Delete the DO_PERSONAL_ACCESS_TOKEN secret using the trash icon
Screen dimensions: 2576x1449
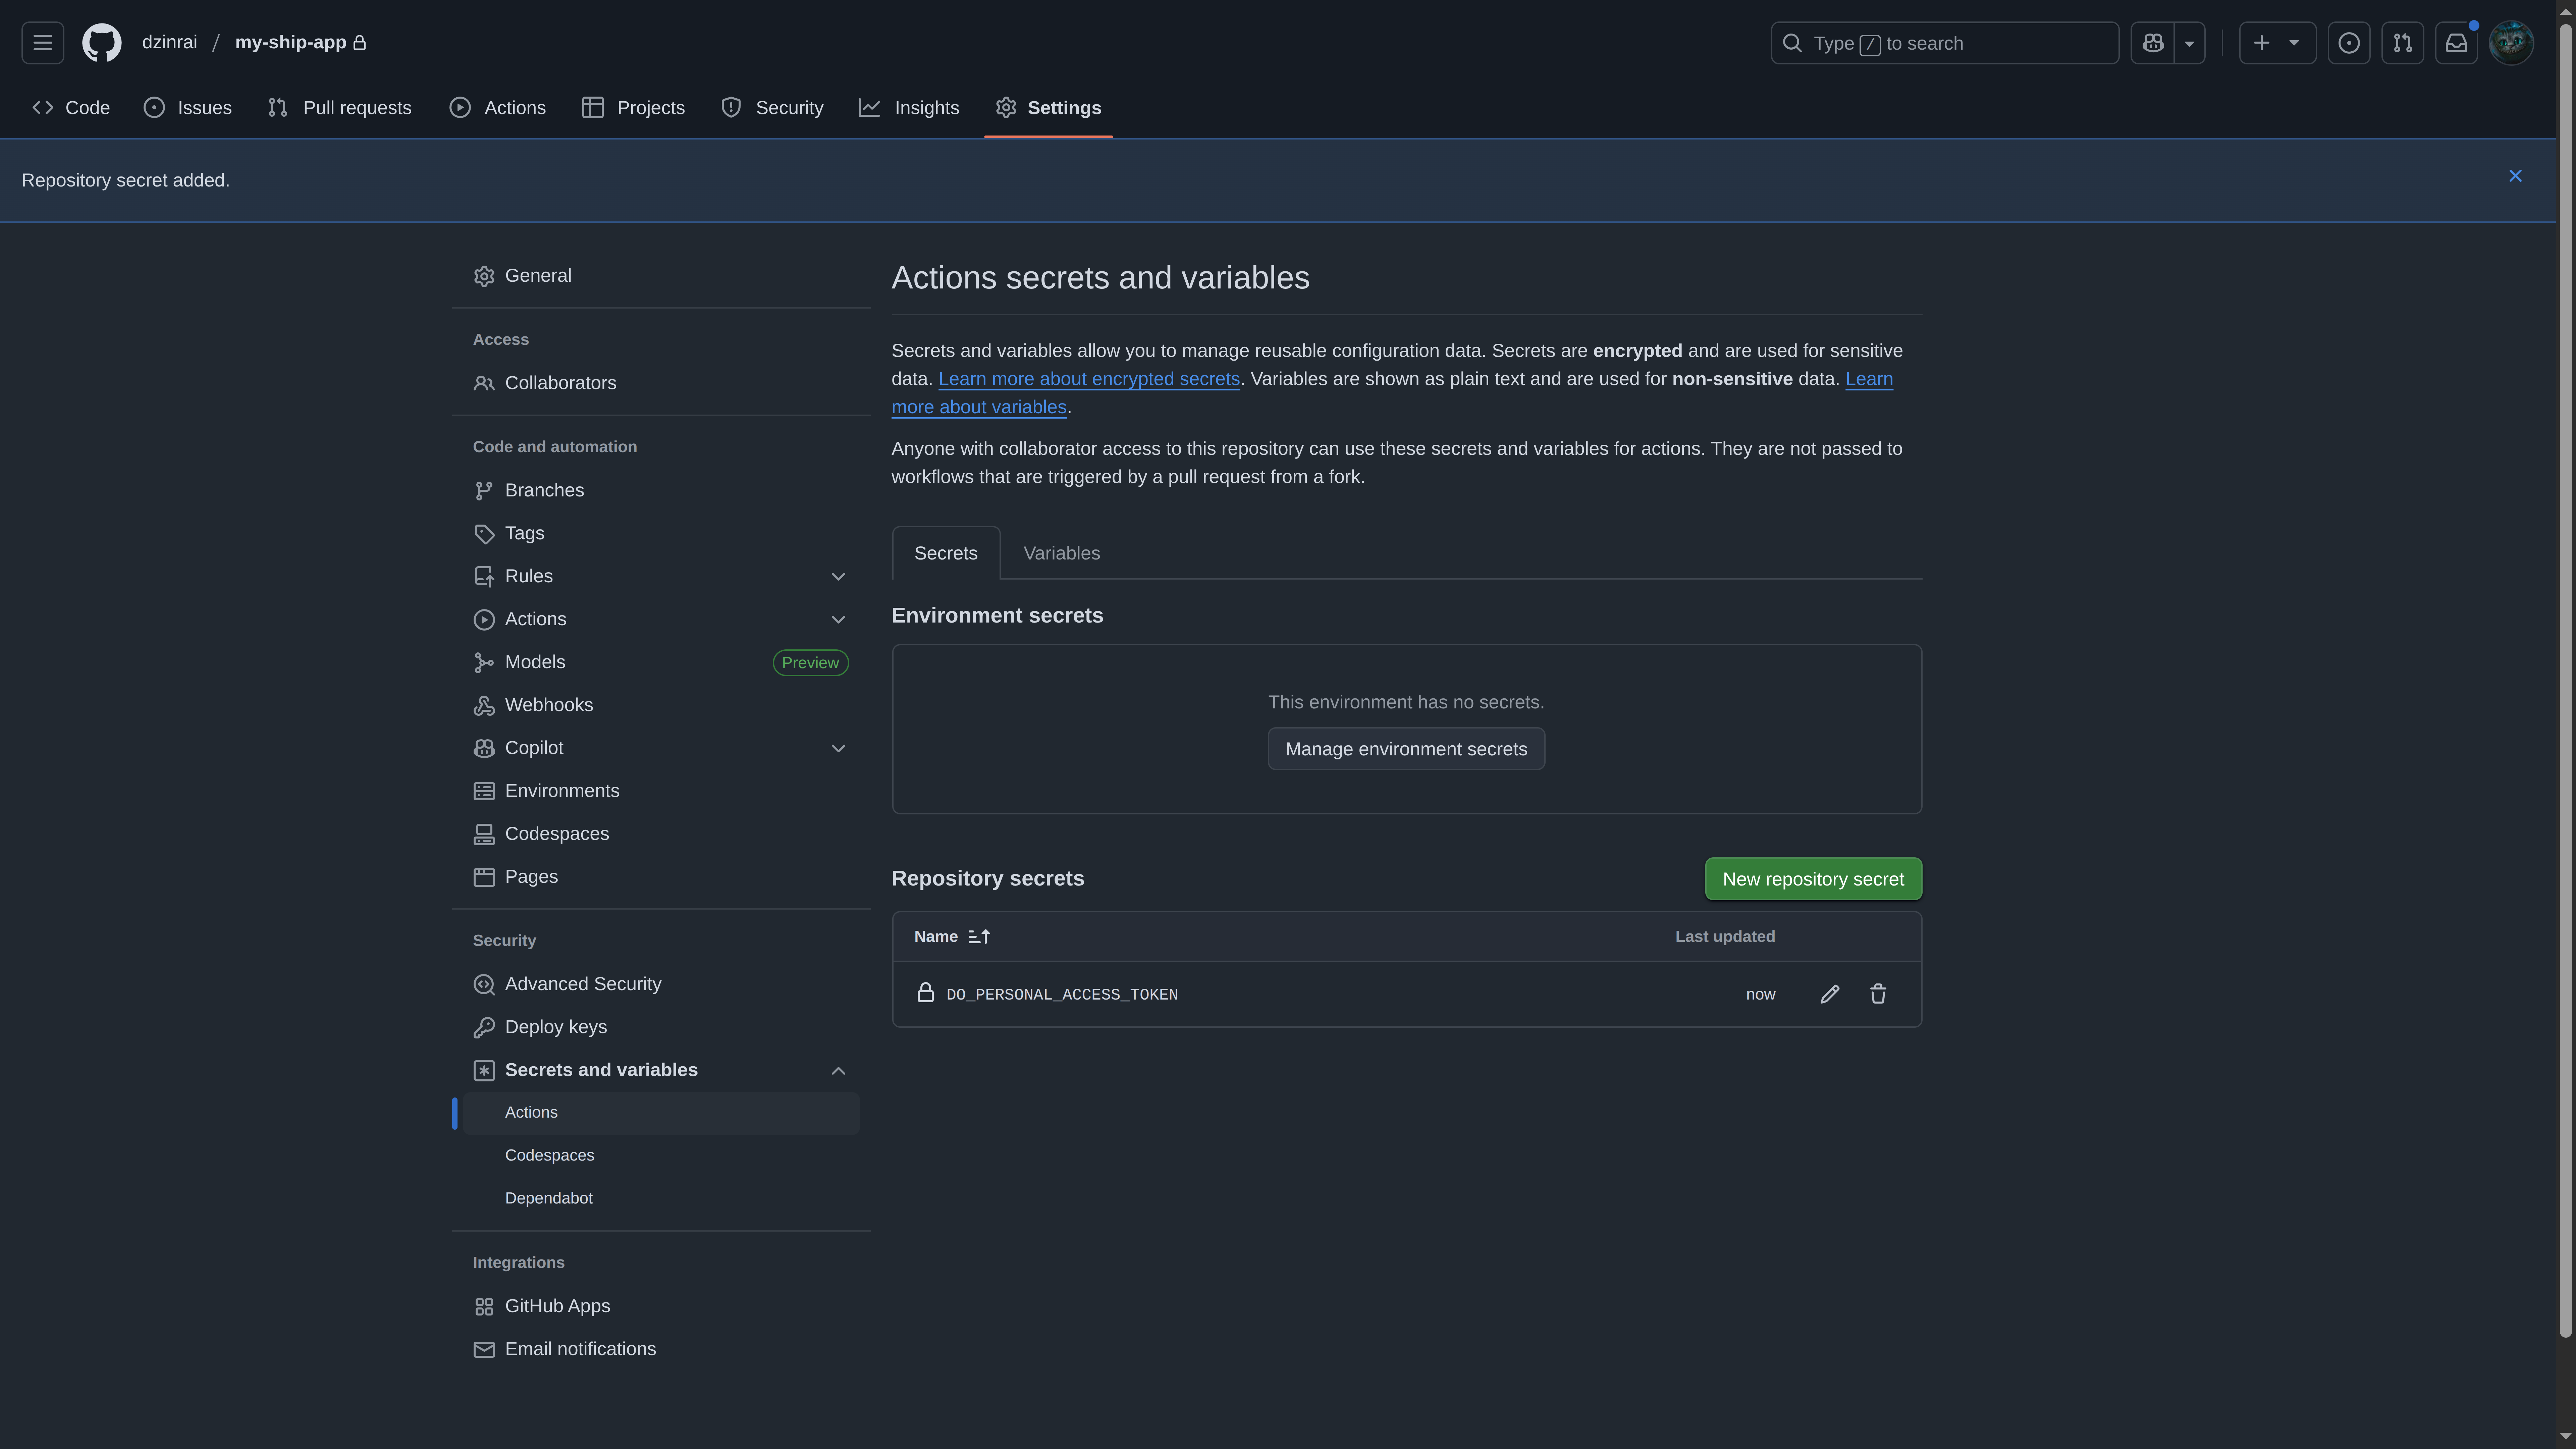point(1878,994)
